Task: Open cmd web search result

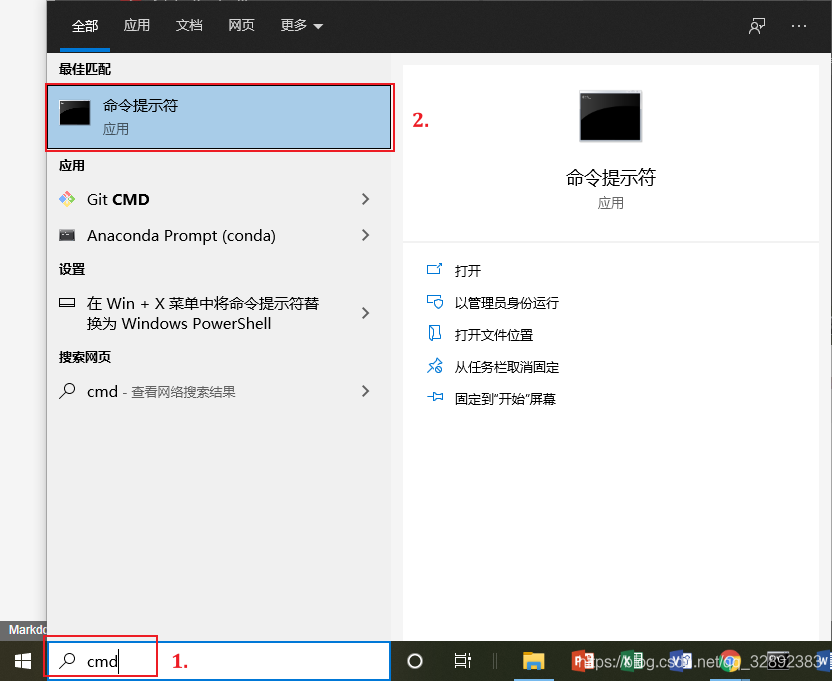Action: coord(214,392)
